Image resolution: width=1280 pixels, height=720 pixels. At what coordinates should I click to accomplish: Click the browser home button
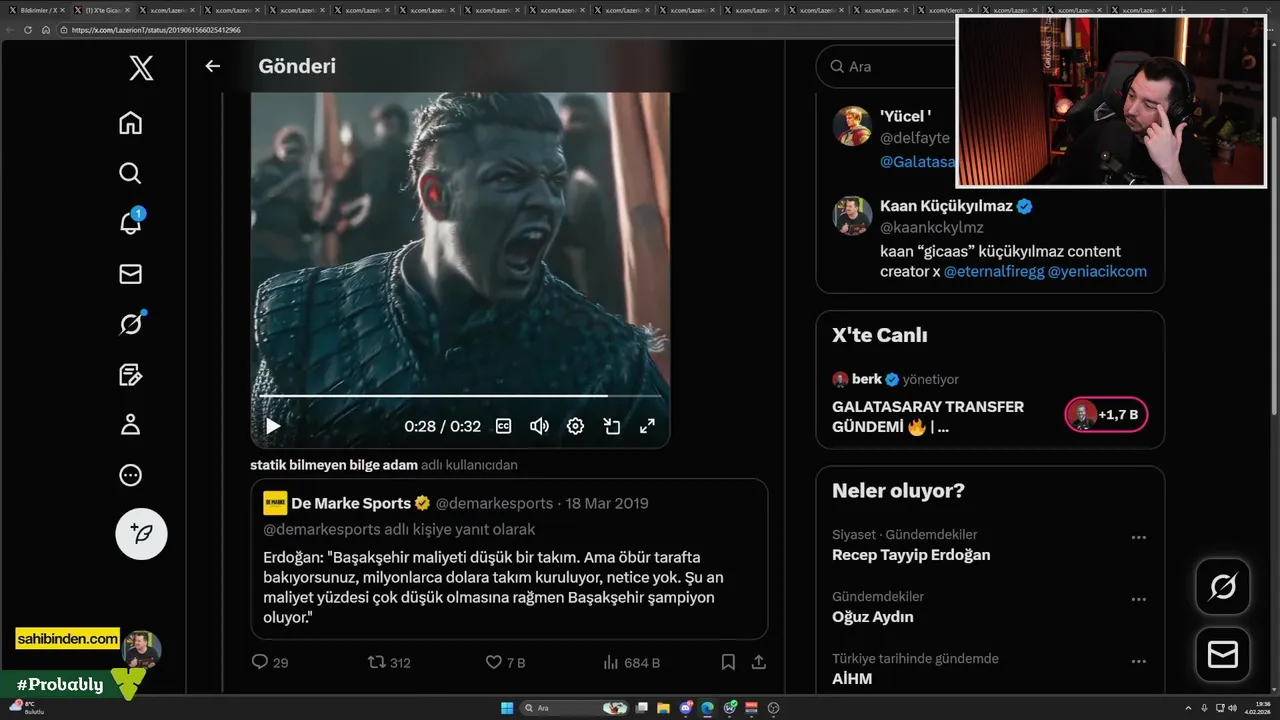point(46,30)
